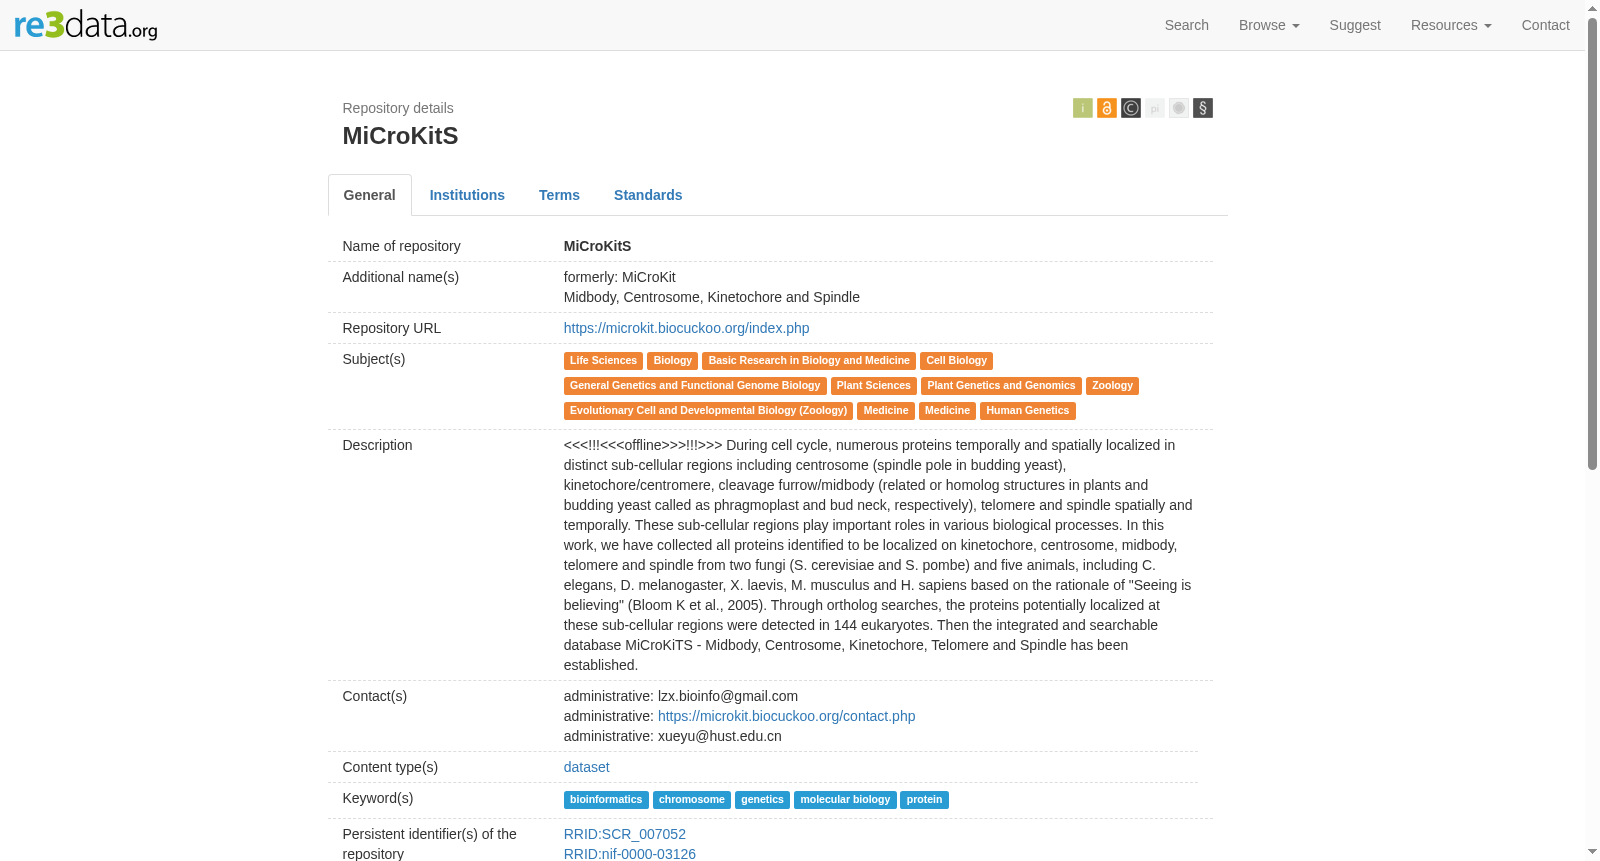Click 'Plant Genetics and Genomics' subject tag
This screenshot has width=1600, height=861.
click(1001, 386)
